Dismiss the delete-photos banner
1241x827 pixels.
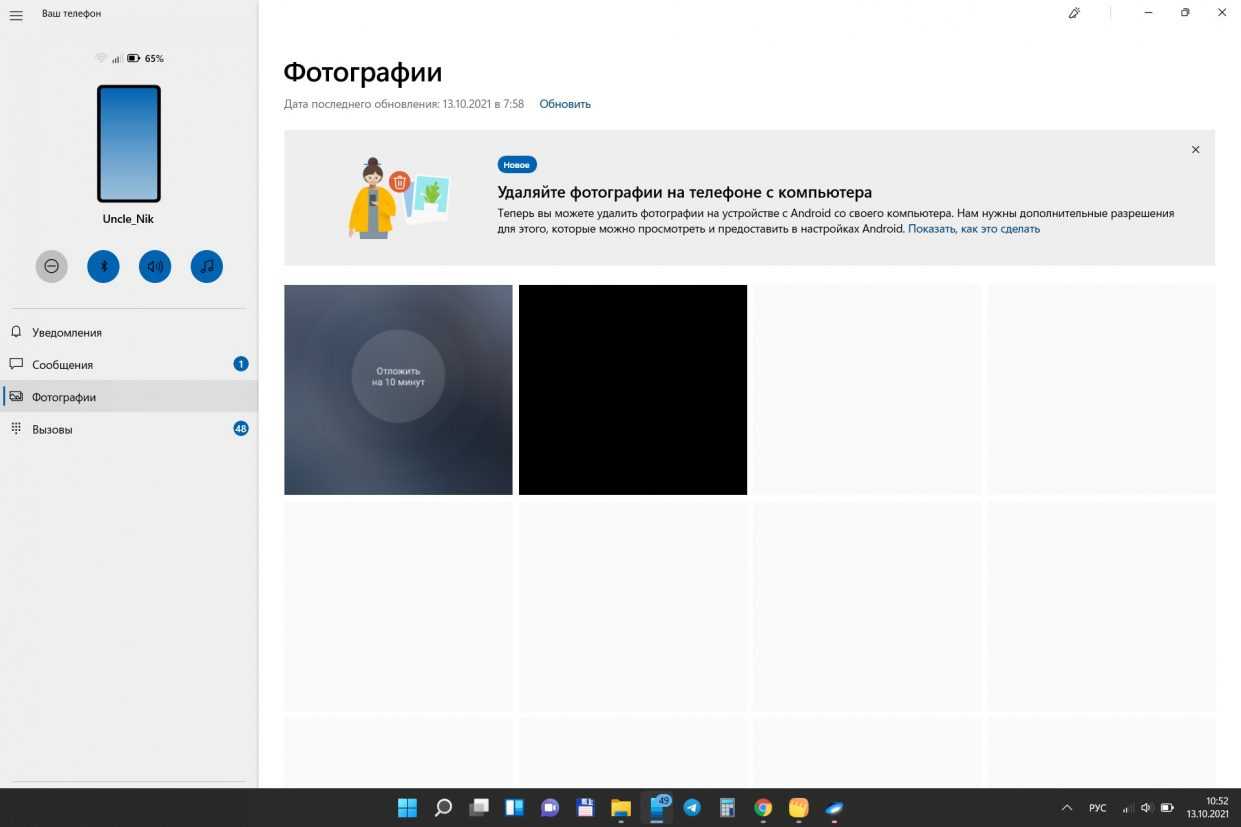click(1195, 150)
